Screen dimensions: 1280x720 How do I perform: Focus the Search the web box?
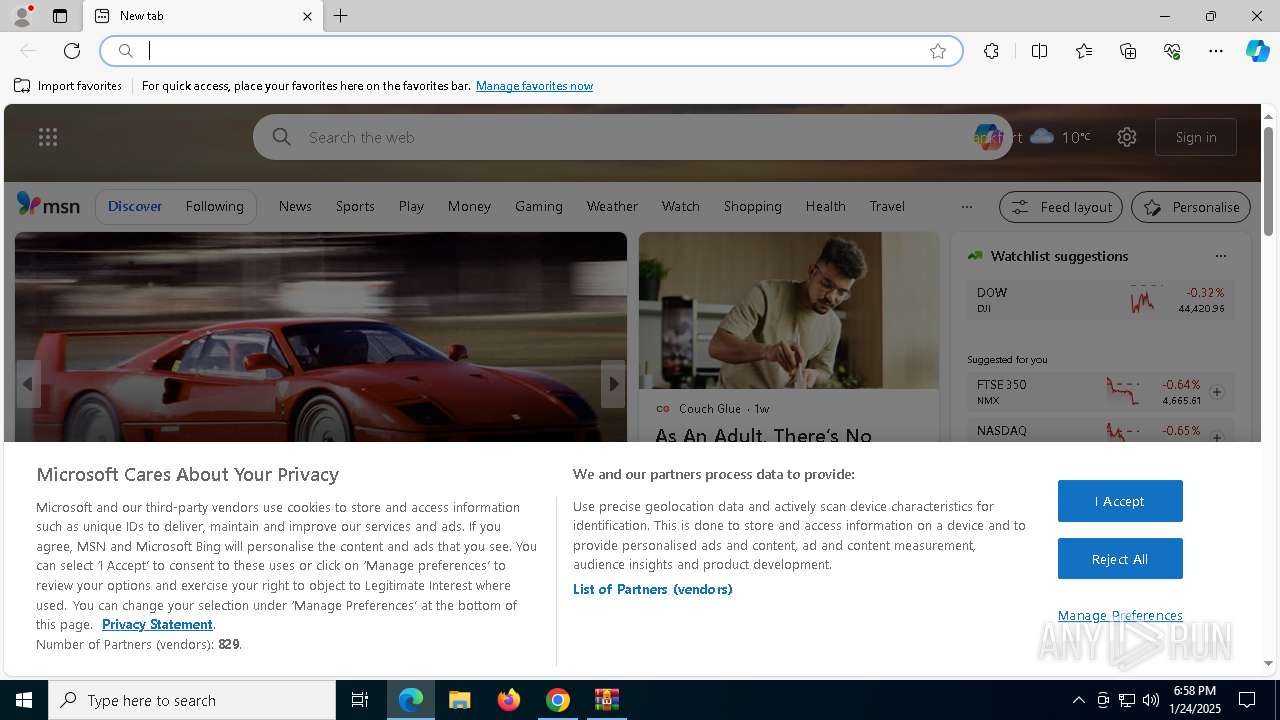coord(632,137)
